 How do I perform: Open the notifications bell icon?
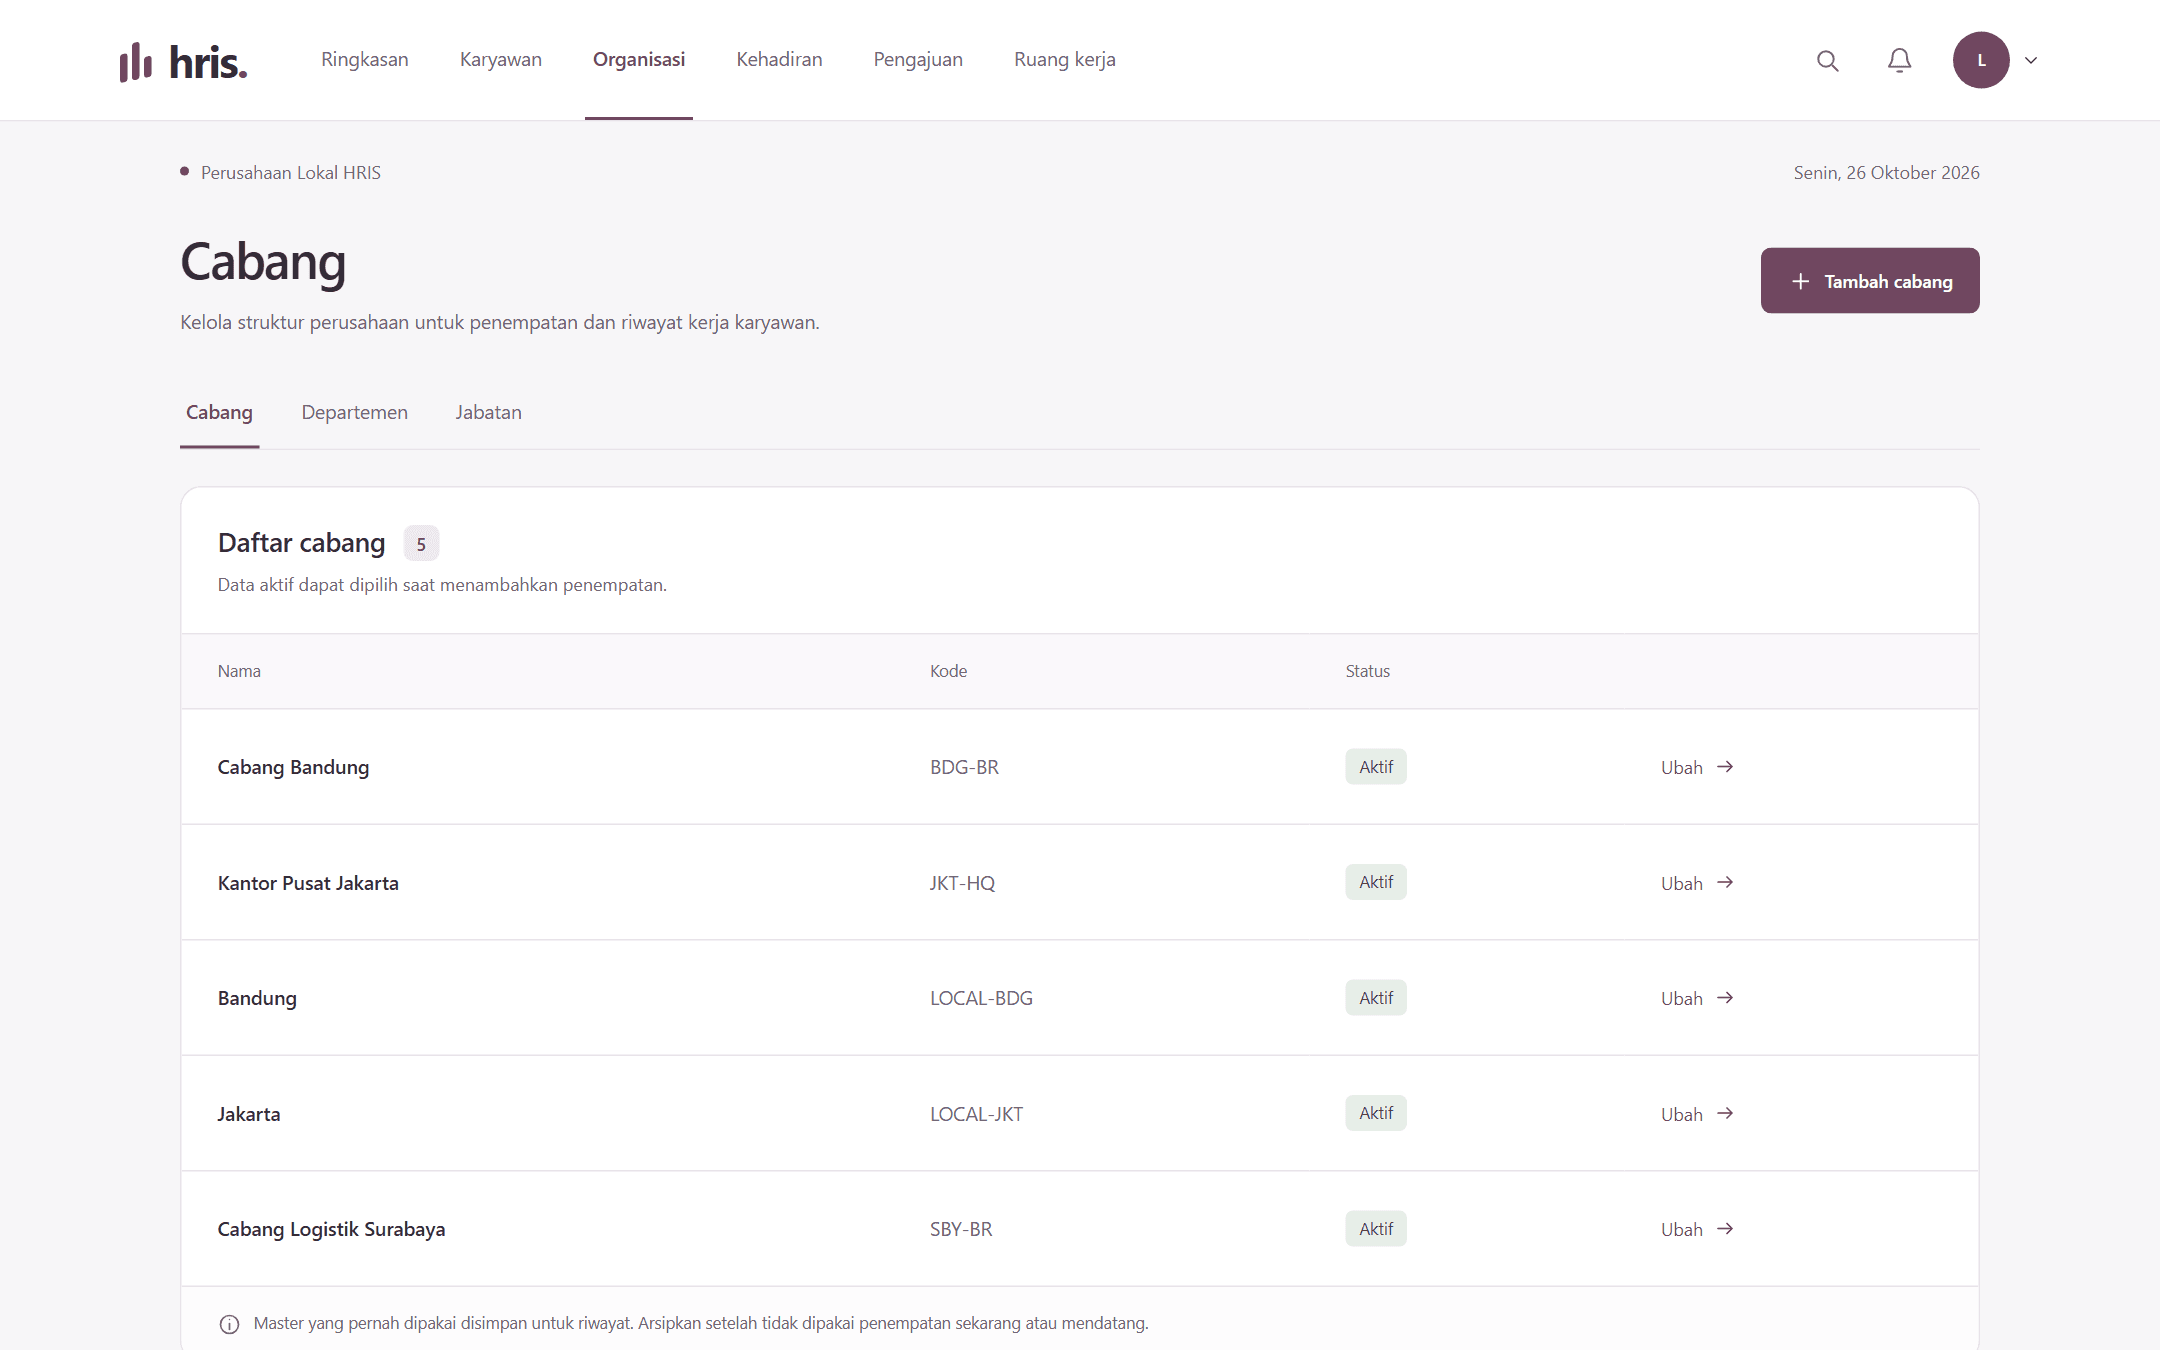coord(1899,60)
